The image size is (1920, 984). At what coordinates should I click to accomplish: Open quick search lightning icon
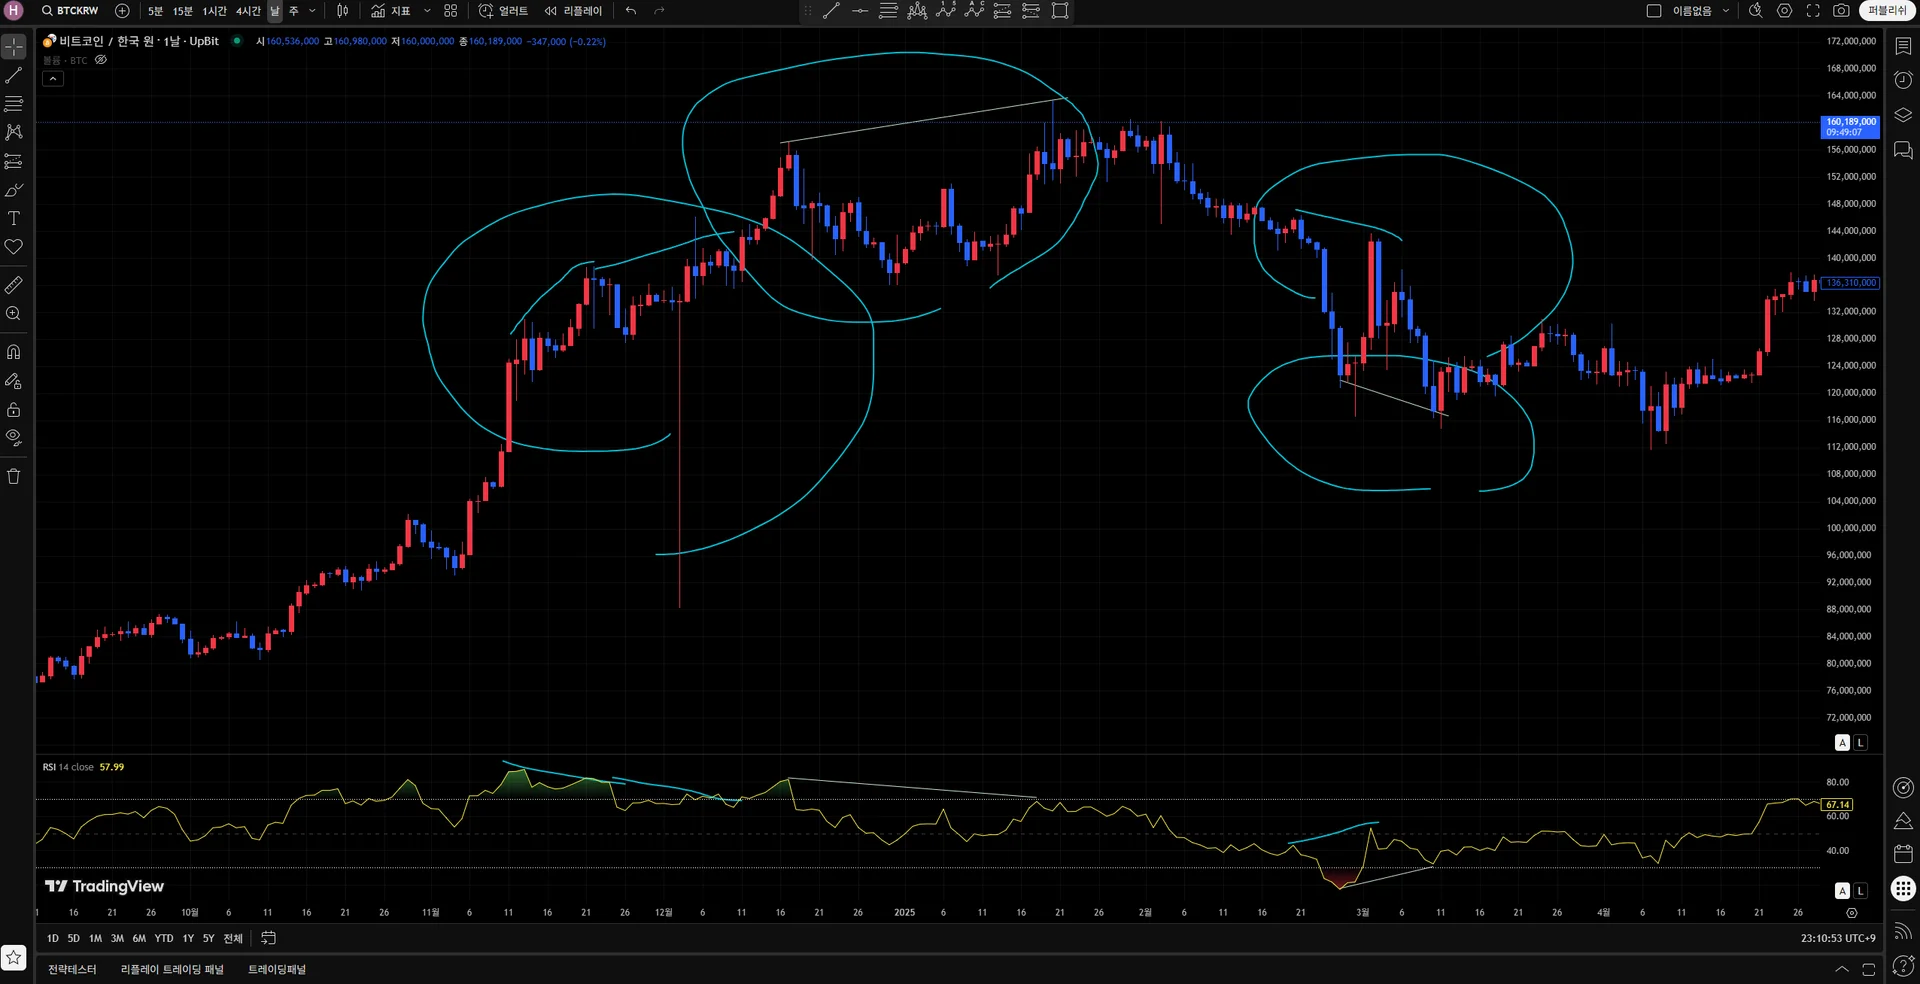point(1755,11)
